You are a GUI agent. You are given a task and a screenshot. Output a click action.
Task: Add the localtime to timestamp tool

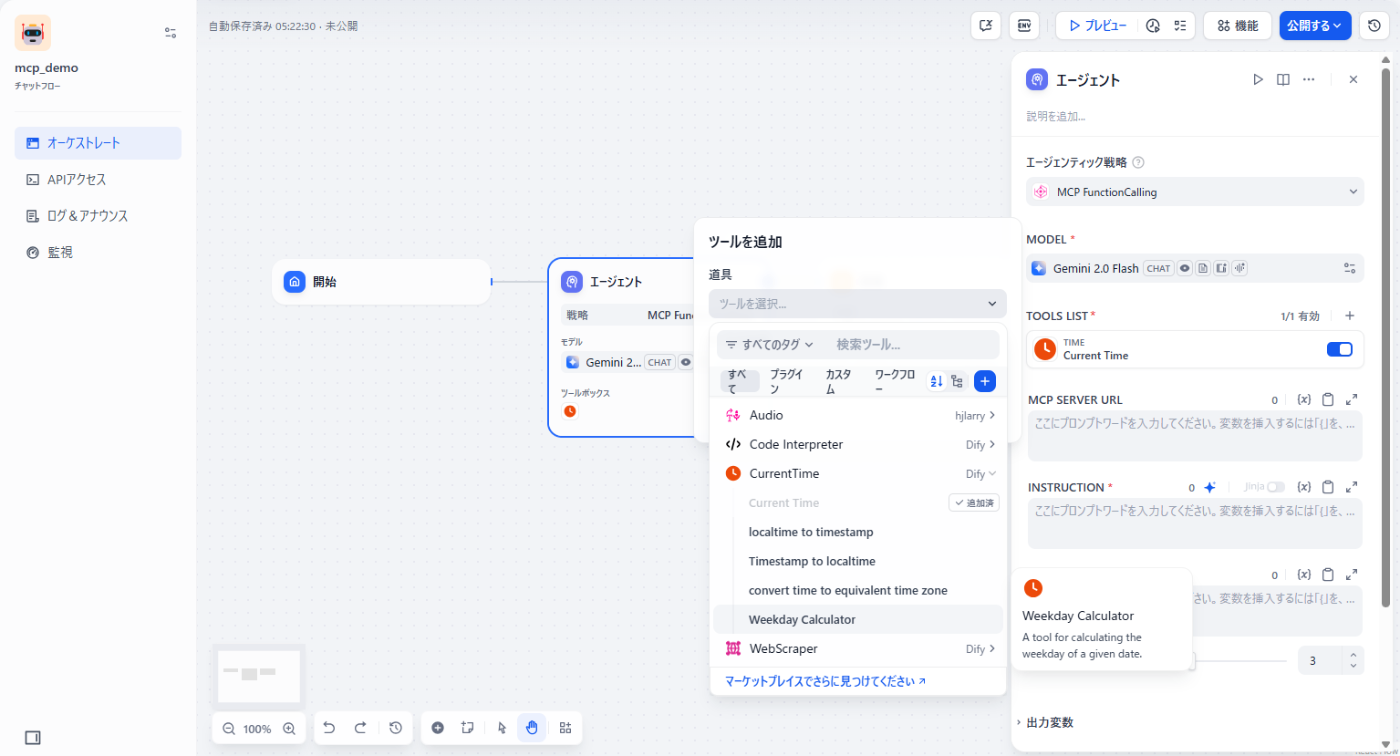click(858, 532)
